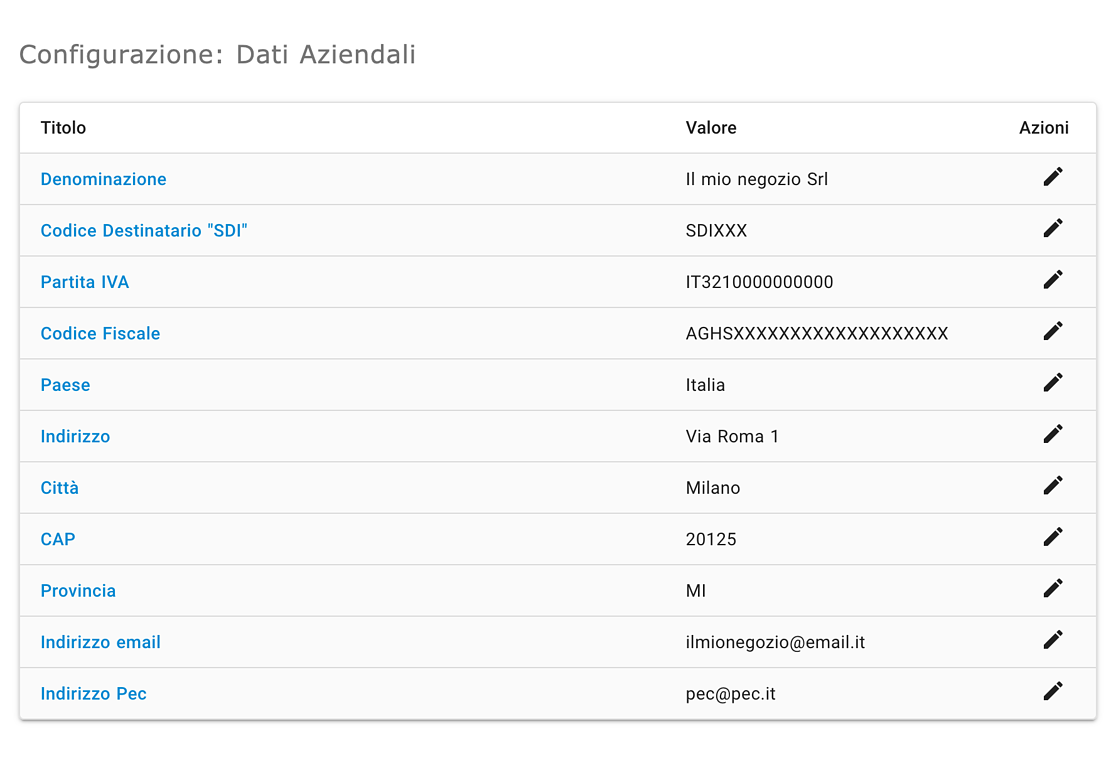Open the Denominazione link
The image size is (1116, 773).
click(103, 179)
